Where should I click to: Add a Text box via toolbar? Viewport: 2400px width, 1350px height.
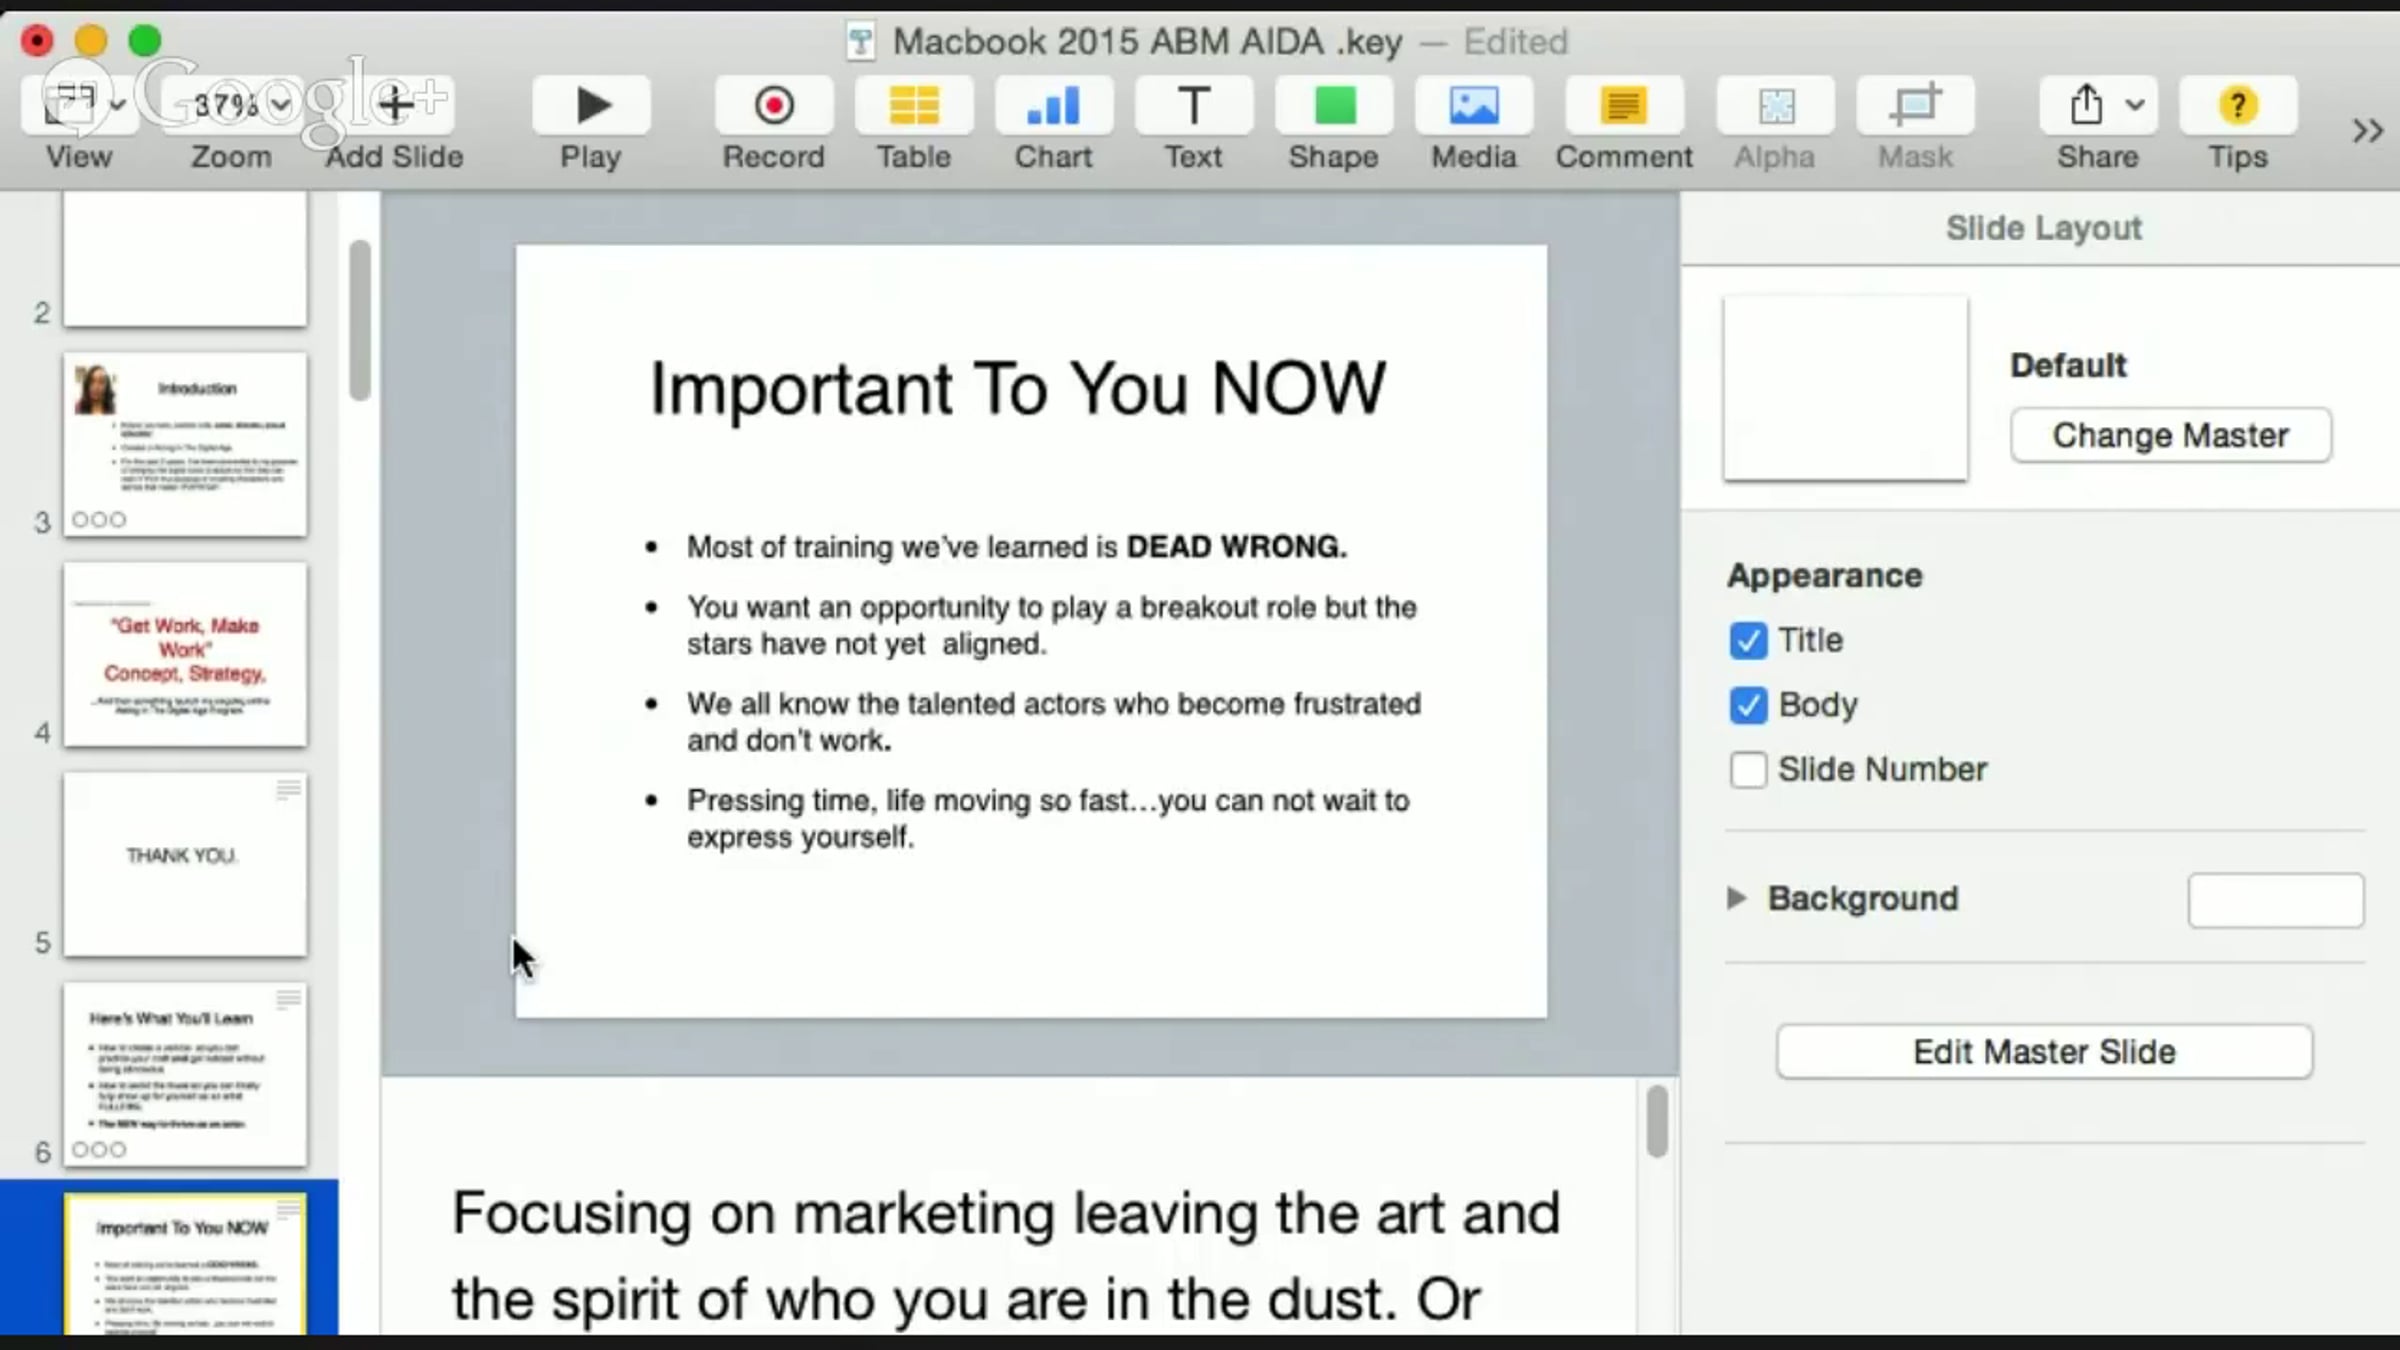tap(1193, 106)
